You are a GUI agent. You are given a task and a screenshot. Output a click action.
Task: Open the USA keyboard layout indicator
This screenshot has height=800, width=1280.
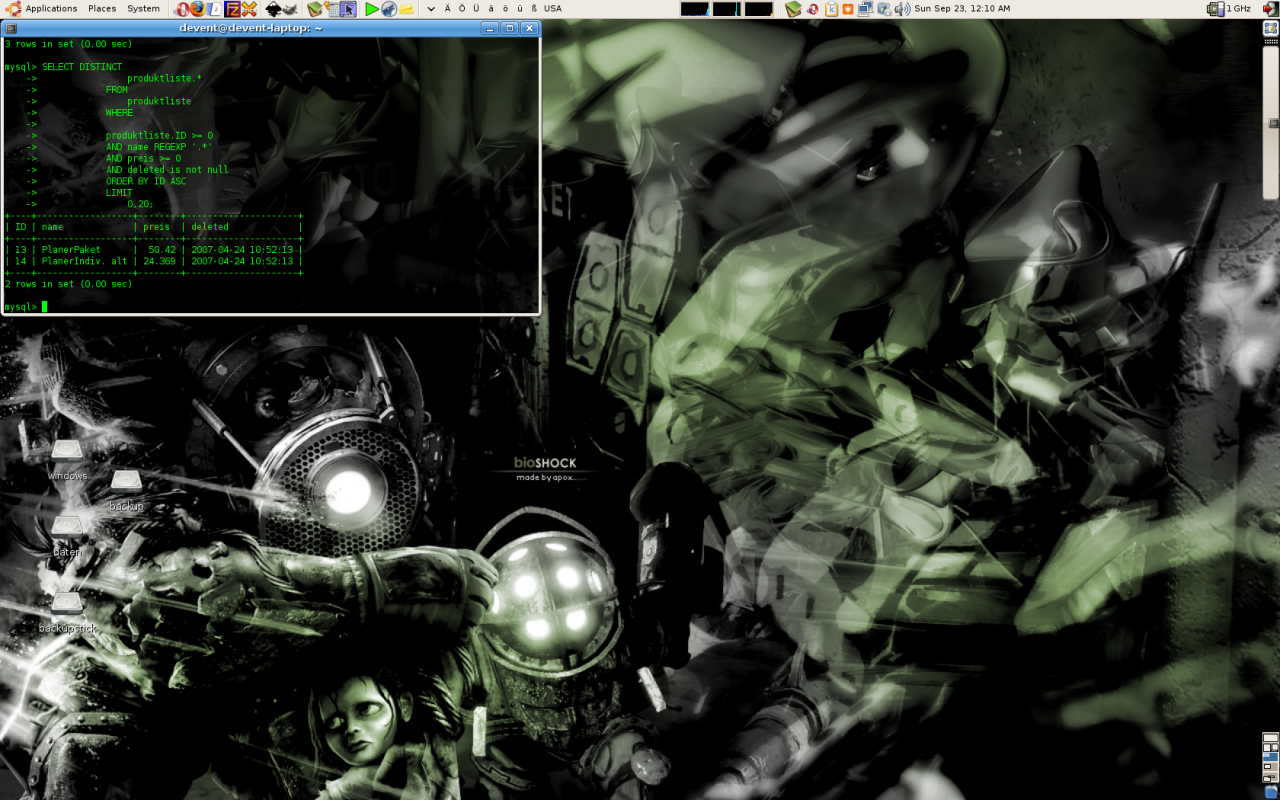pyautogui.click(x=553, y=9)
